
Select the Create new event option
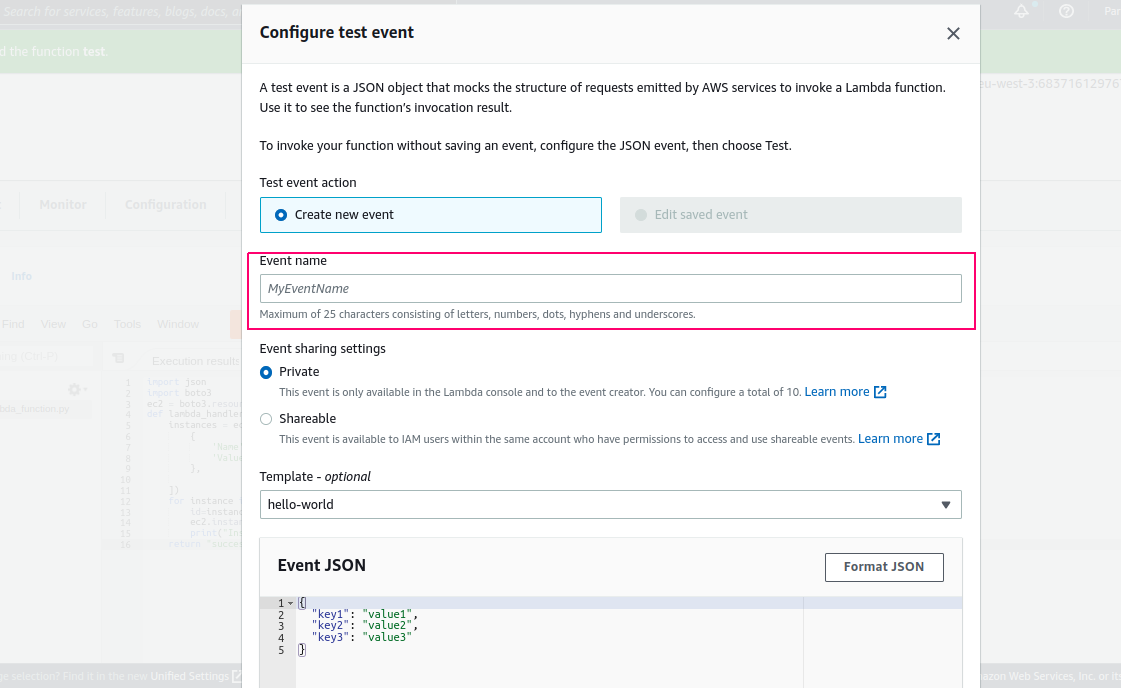(x=430, y=215)
